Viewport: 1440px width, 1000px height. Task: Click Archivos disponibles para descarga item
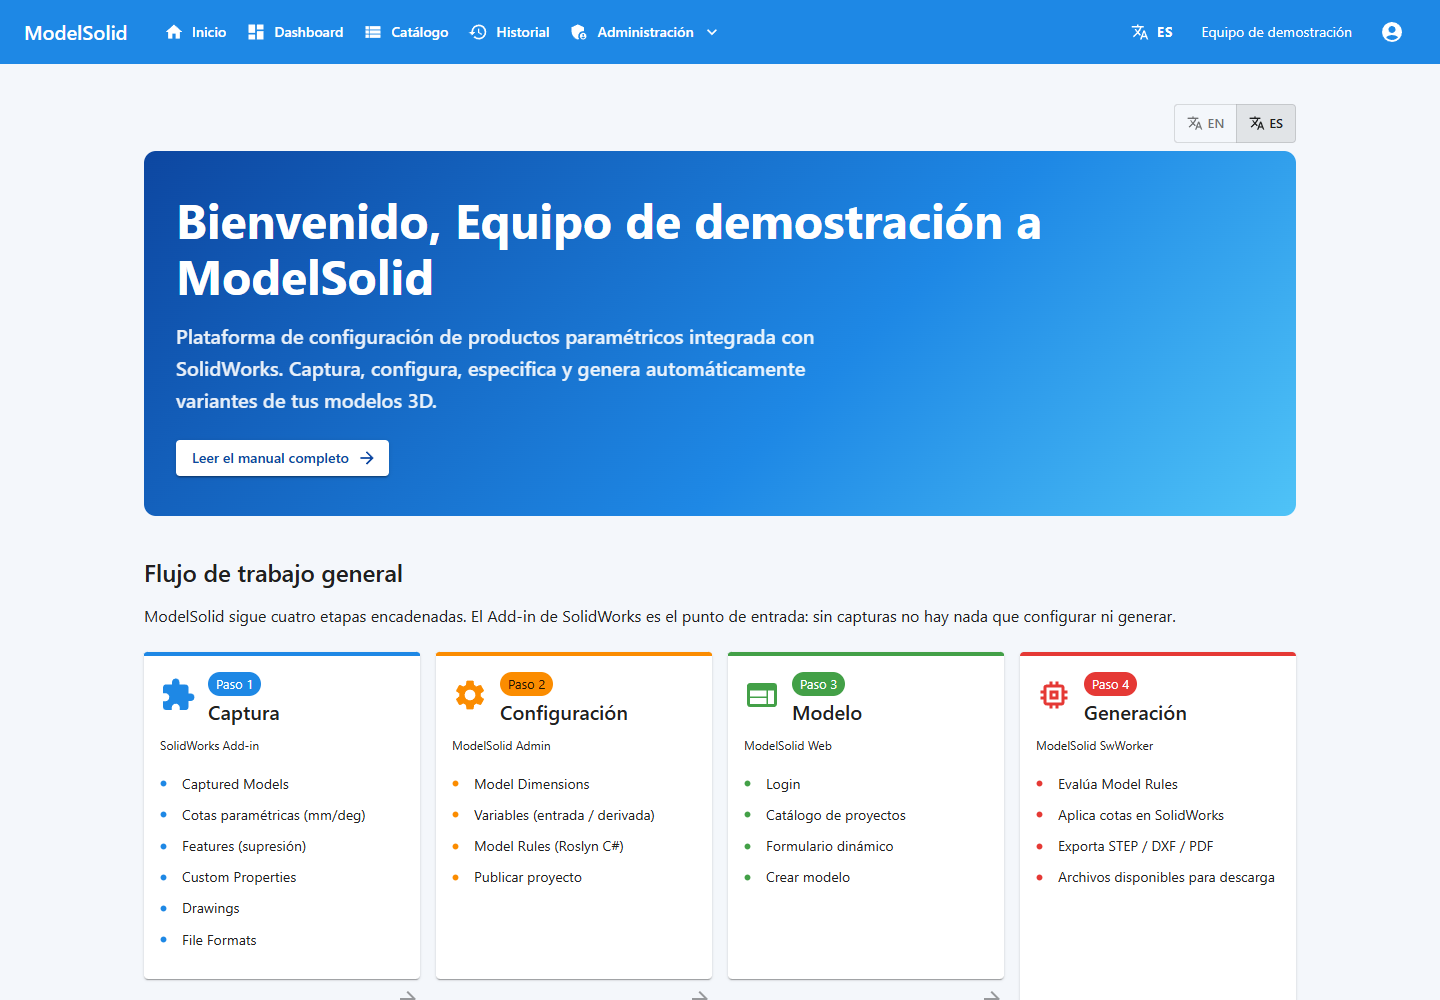point(1166,877)
